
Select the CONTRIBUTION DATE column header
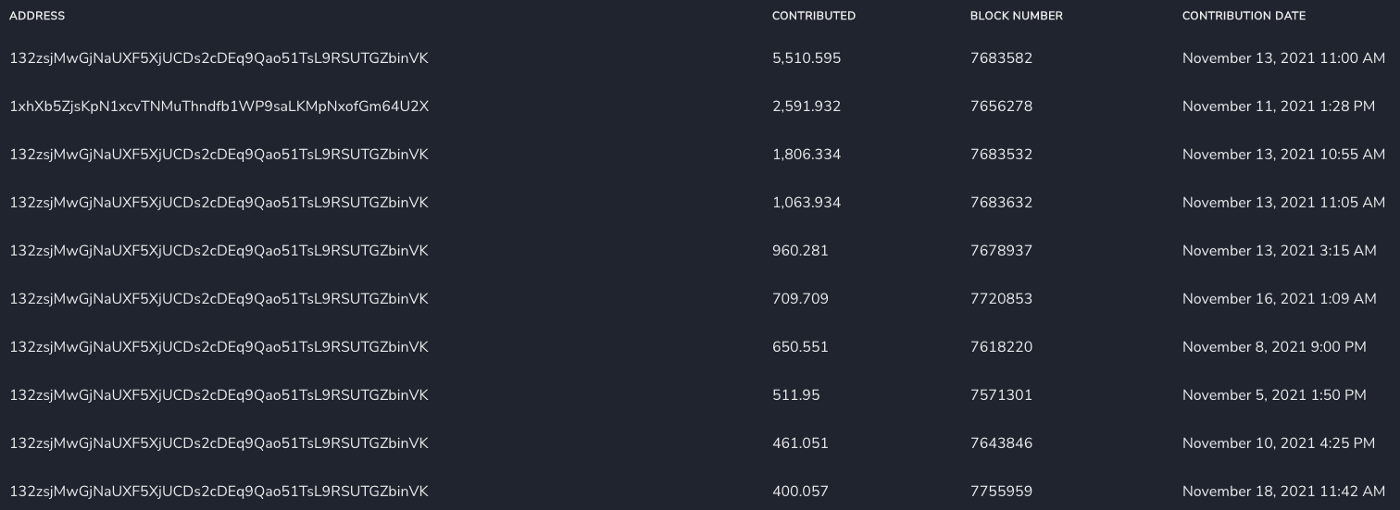[x=1243, y=16]
